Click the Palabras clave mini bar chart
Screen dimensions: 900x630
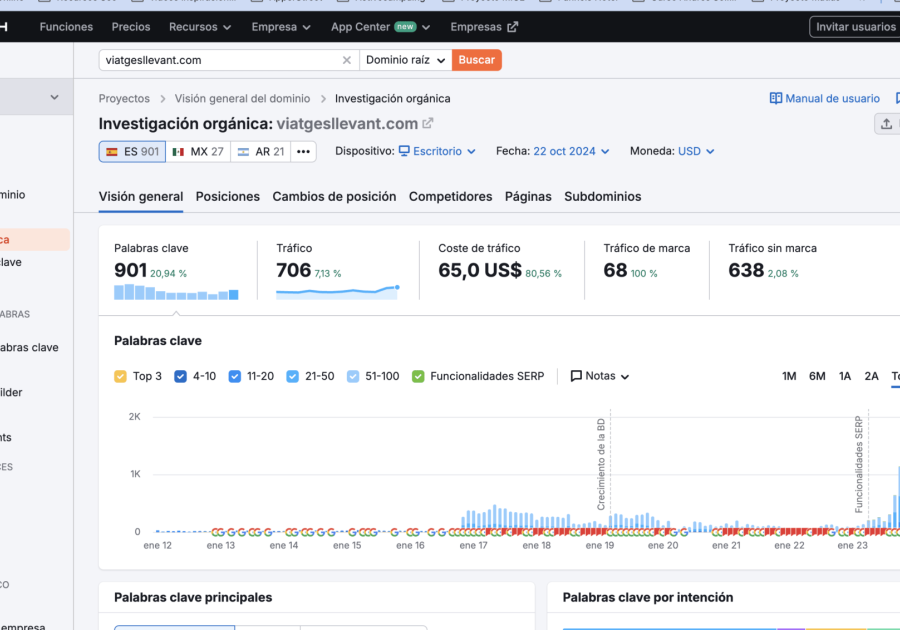coord(176,291)
